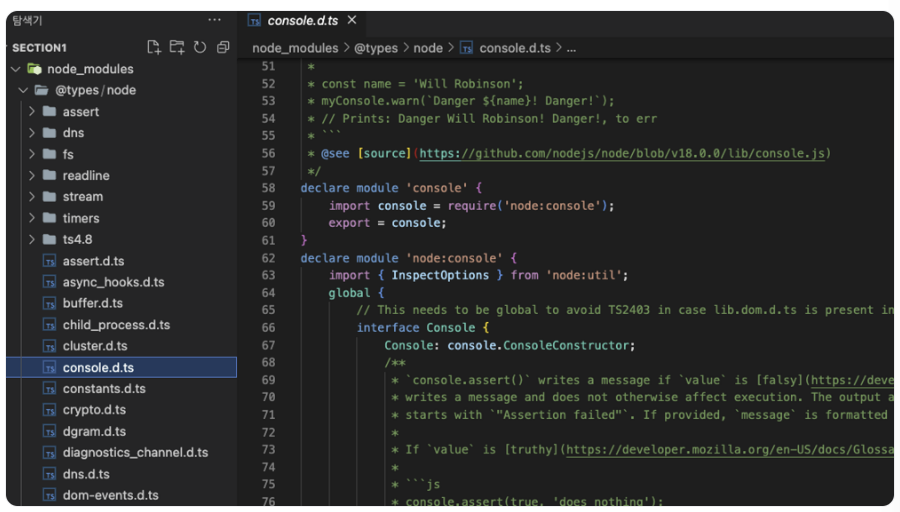The image size is (900, 512).
Task: Click the SECTION1 section header
Action: tap(40, 48)
